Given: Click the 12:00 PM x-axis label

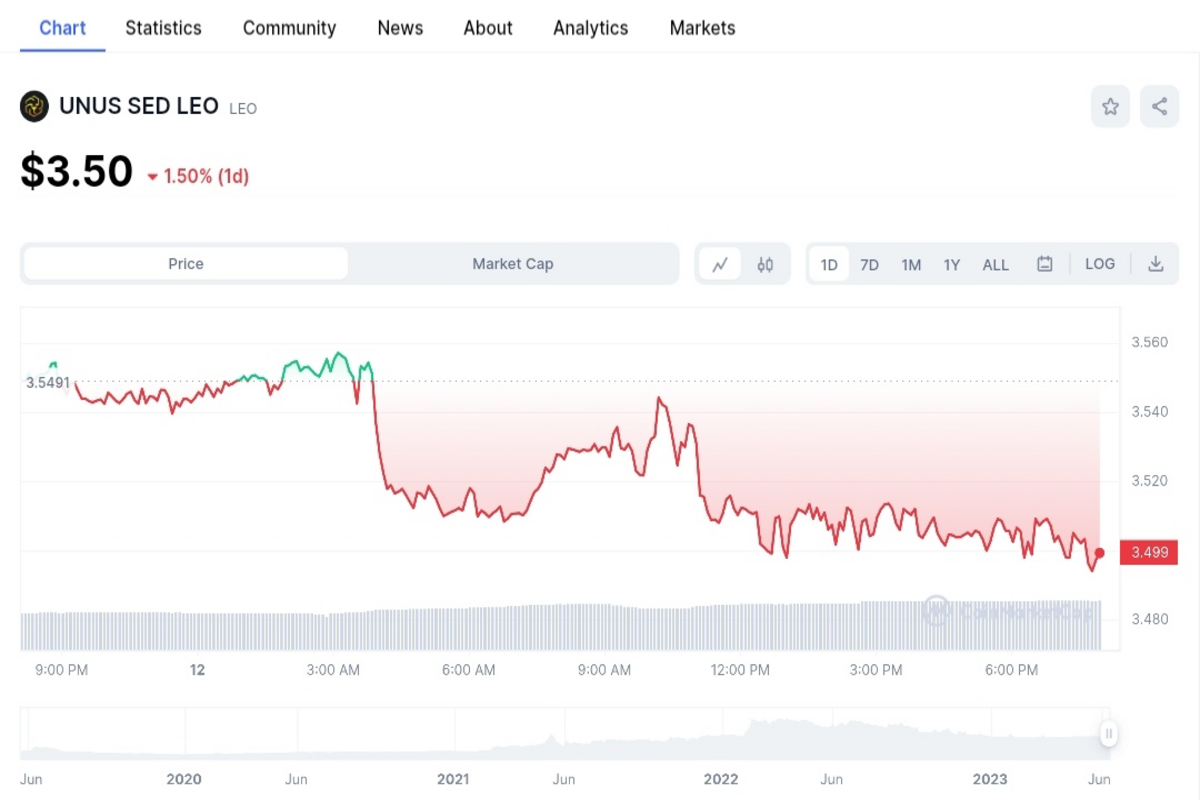Looking at the screenshot, I should click(x=740, y=670).
